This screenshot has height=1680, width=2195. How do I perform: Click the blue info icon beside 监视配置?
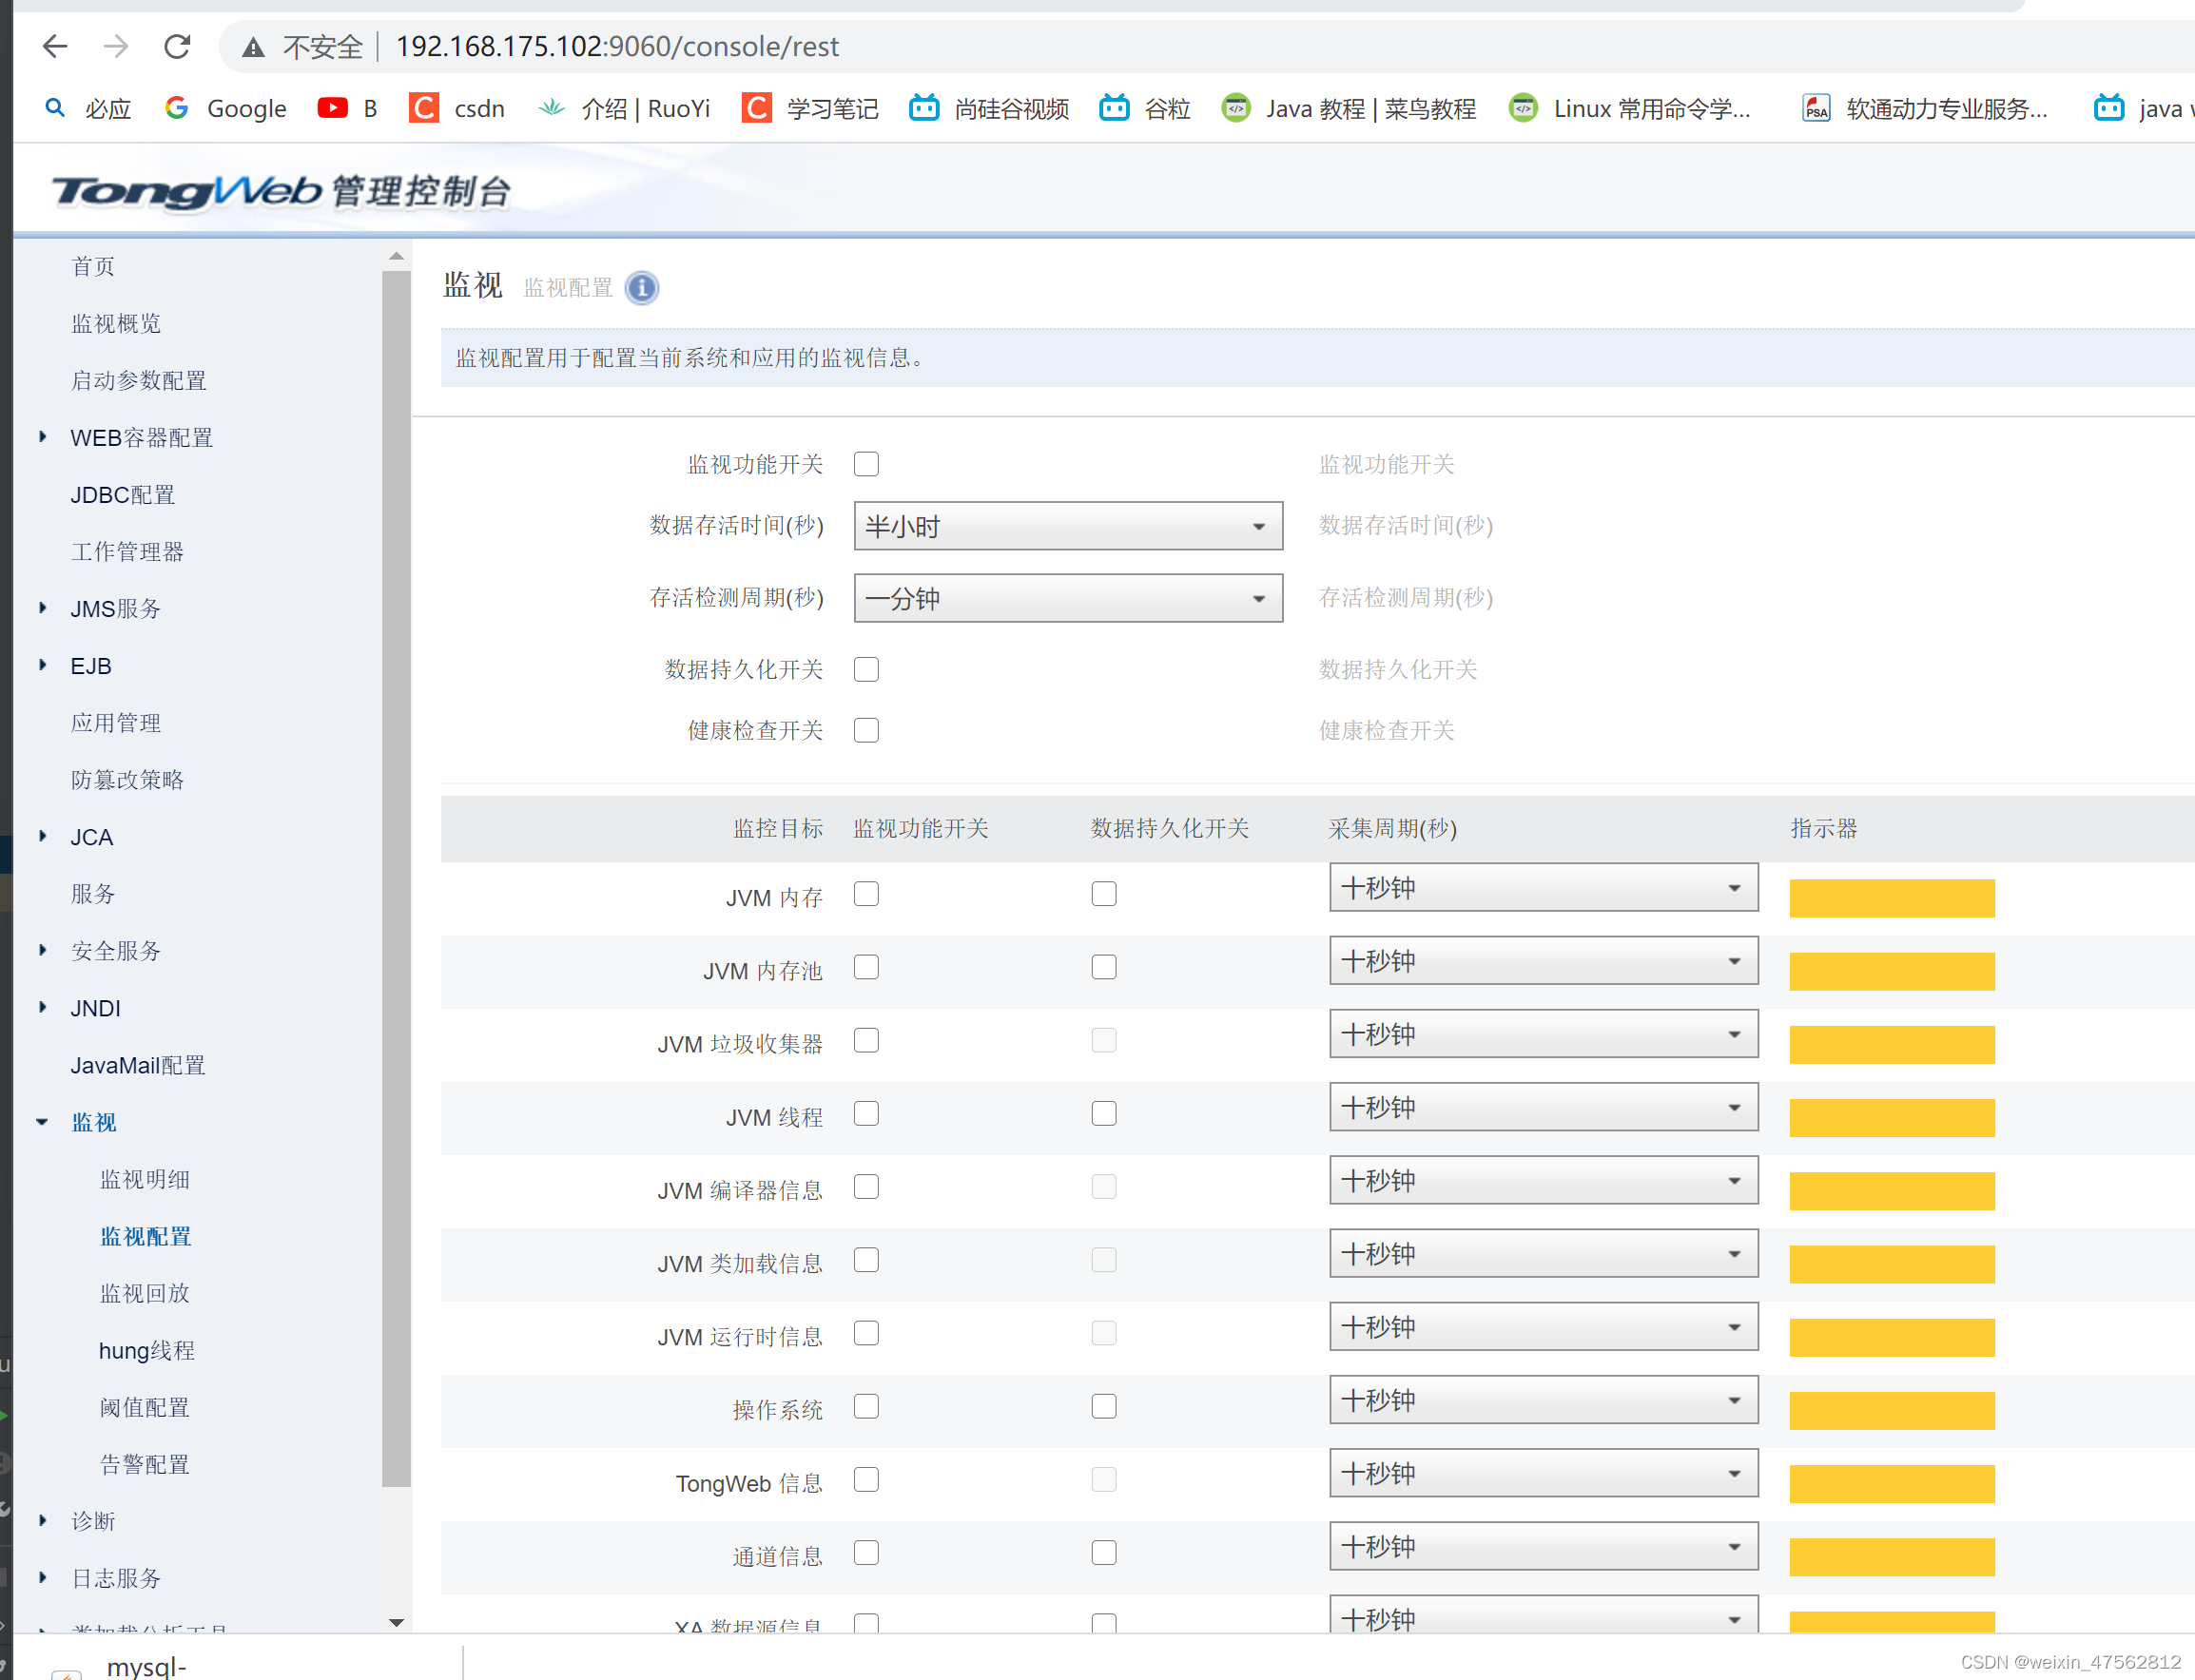pos(641,288)
